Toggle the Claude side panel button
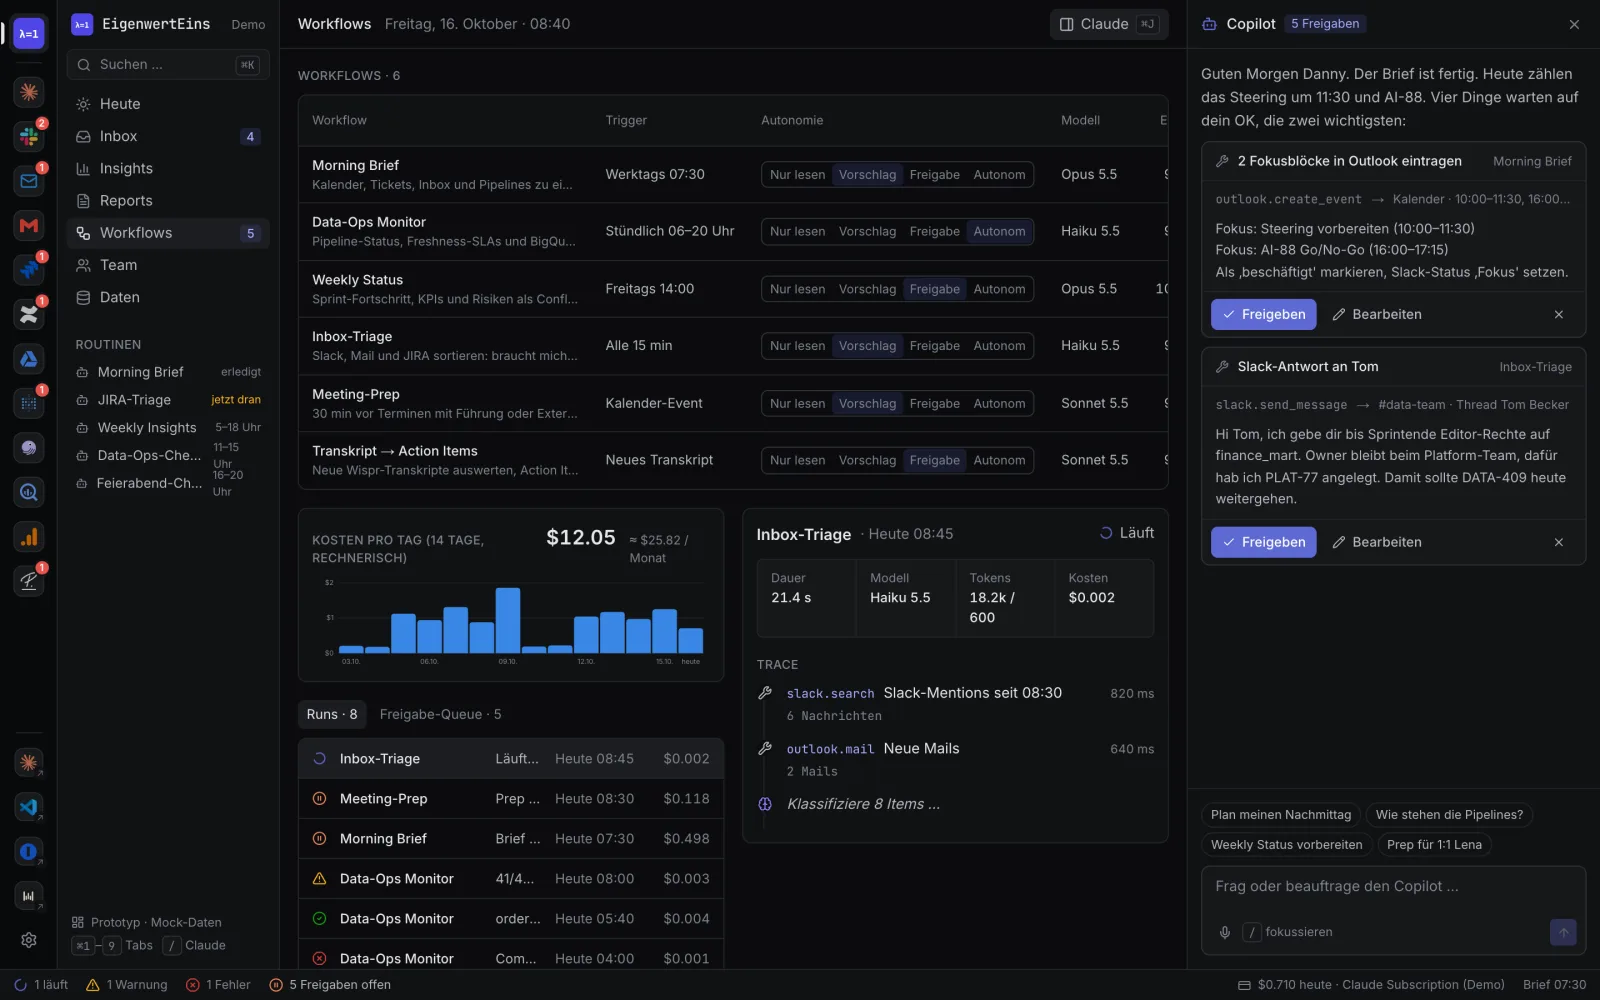Screen dimensions: 1600x1000 coord(1109,24)
